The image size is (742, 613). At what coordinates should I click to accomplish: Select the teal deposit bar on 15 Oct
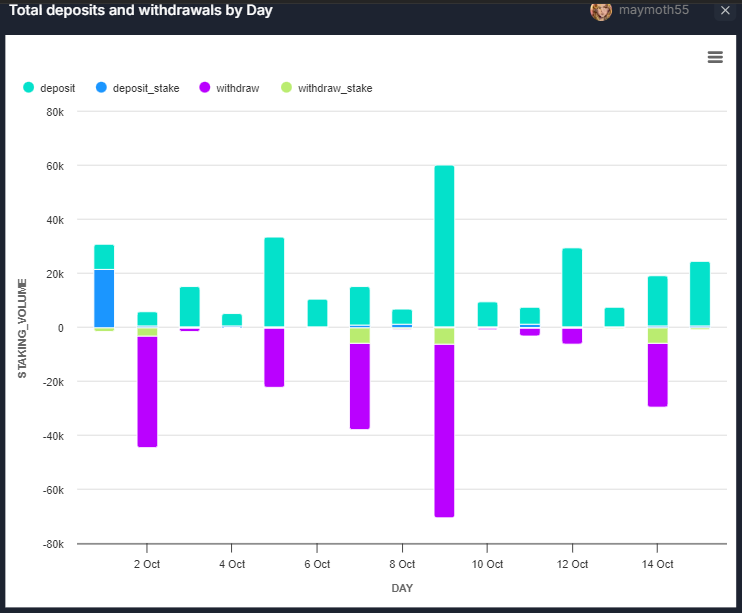[700, 293]
